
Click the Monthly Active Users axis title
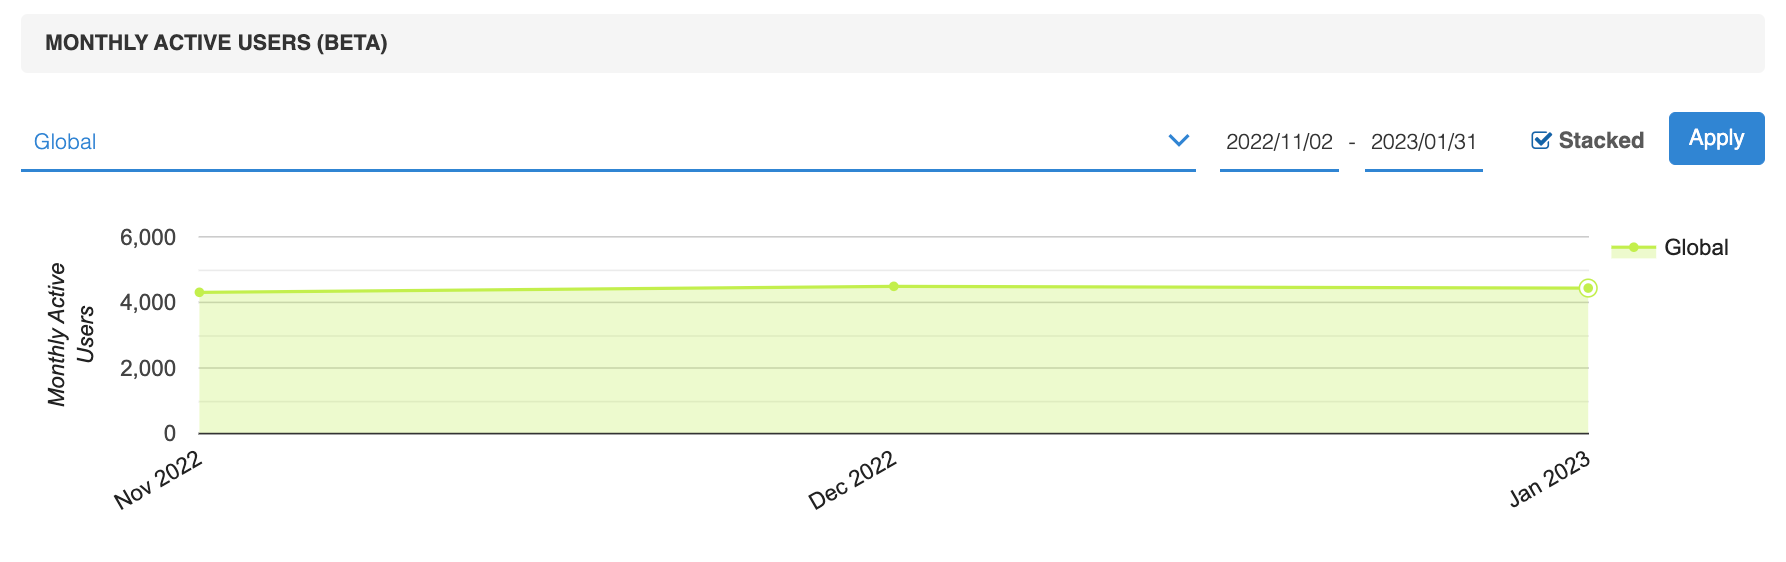pyautogui.click(x=71, y=334)
